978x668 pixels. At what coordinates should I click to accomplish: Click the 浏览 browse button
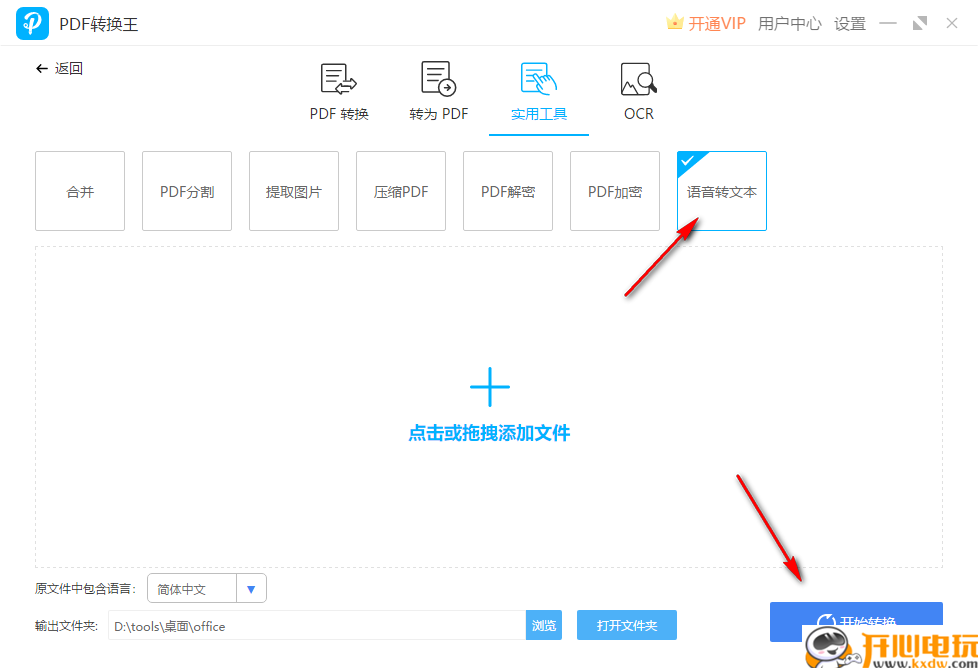(x=543, y=625)
